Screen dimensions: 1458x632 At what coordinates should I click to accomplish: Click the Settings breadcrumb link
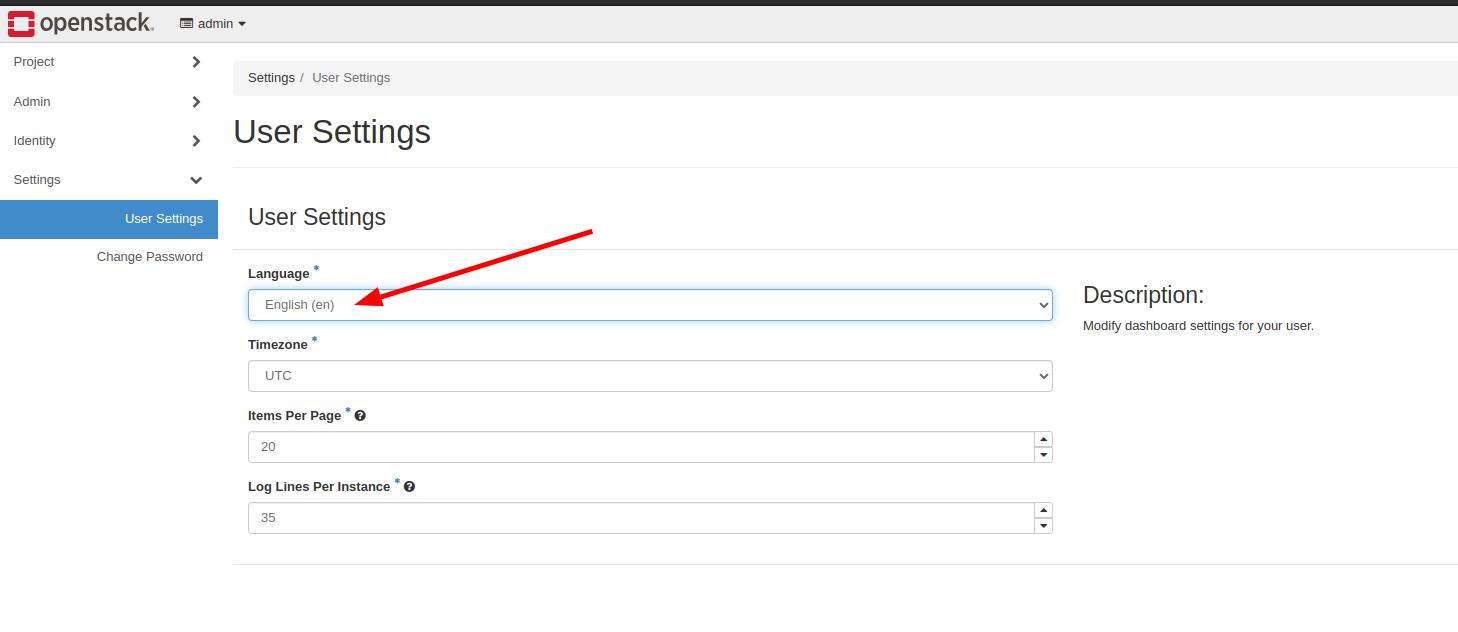(x=271, y=78)
